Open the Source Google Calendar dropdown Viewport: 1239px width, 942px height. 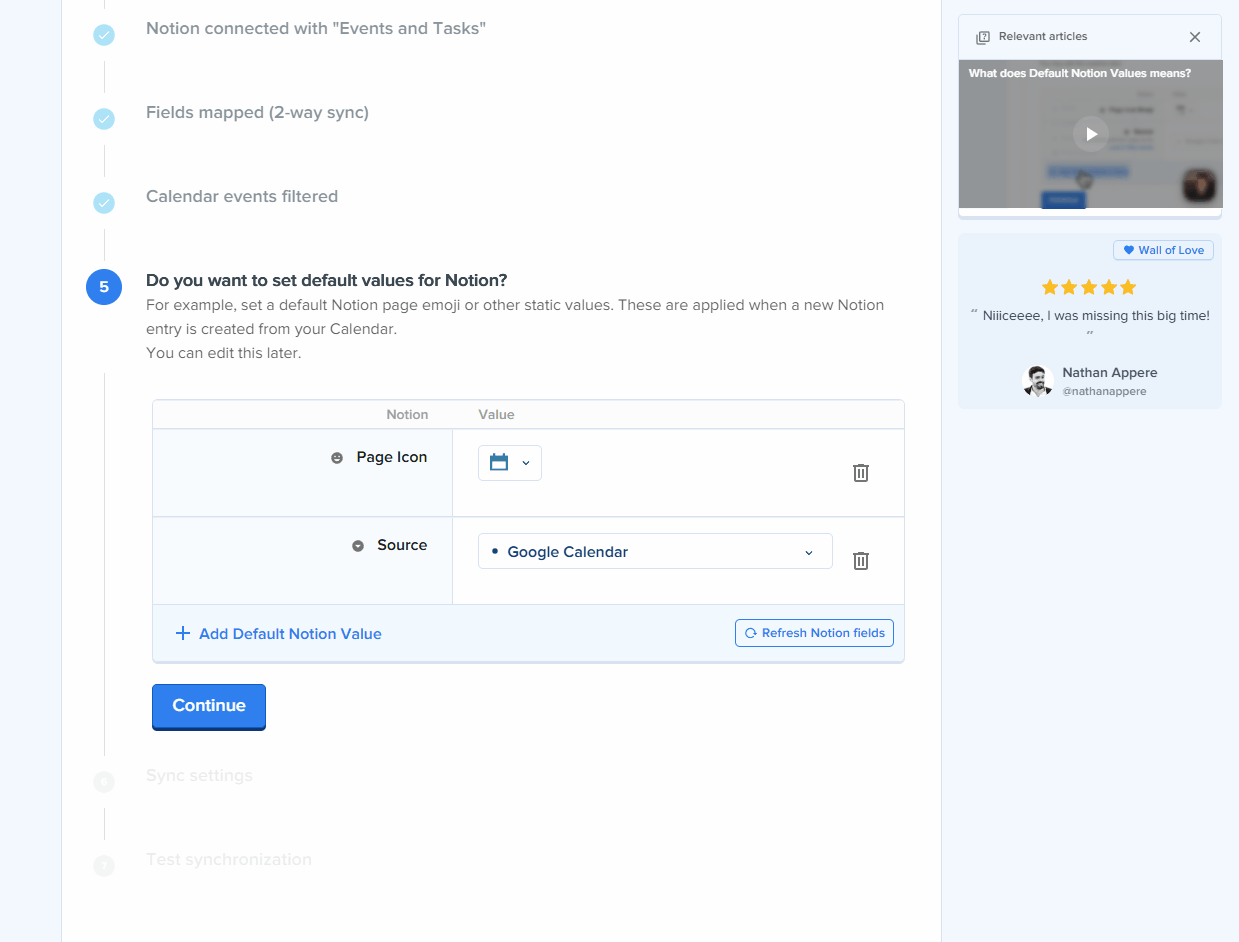(655, 551)
